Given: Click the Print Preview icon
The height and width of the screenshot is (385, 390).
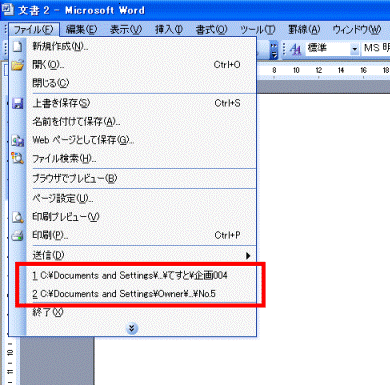Looking at the screenshot, I should (17, 217).
